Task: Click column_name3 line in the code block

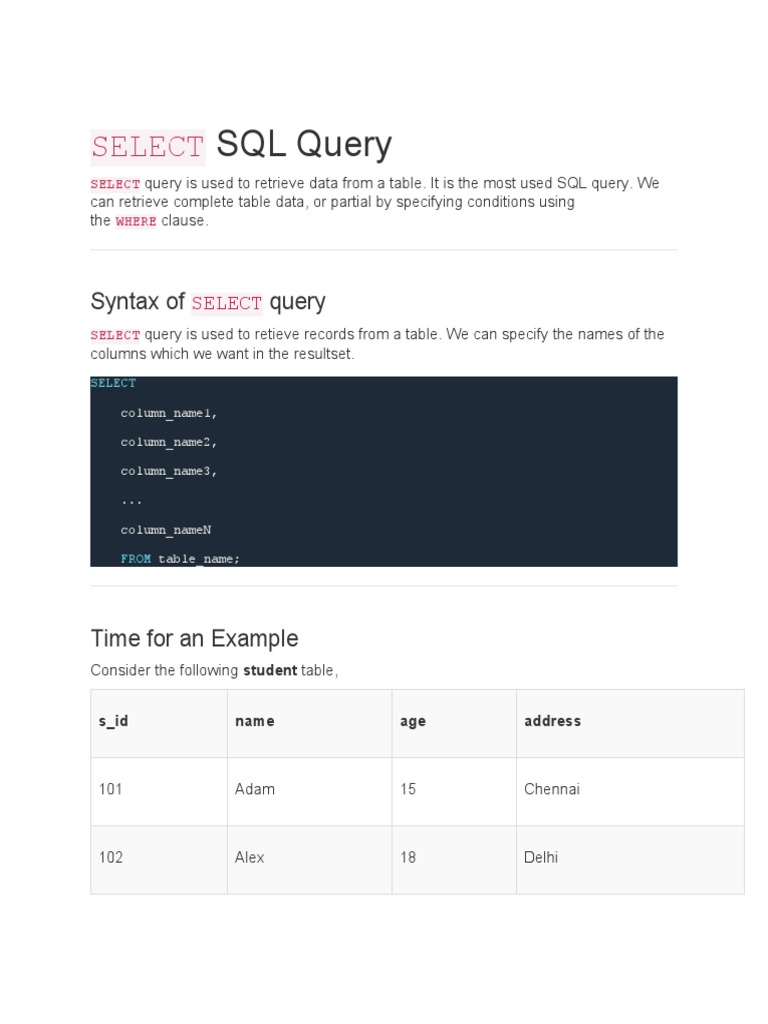Action: click(168, 471)
